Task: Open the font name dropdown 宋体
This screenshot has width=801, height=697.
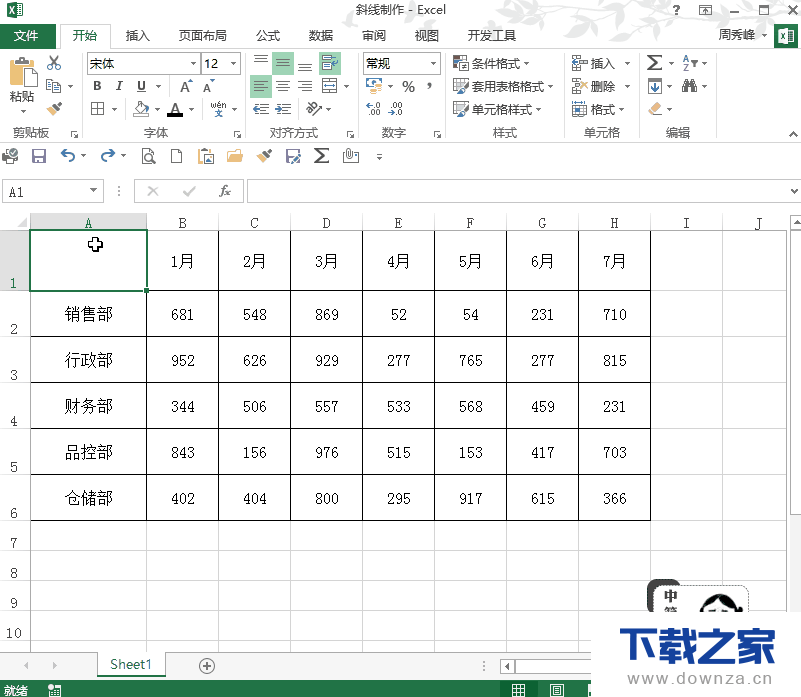Action: [x=194, y=63]
